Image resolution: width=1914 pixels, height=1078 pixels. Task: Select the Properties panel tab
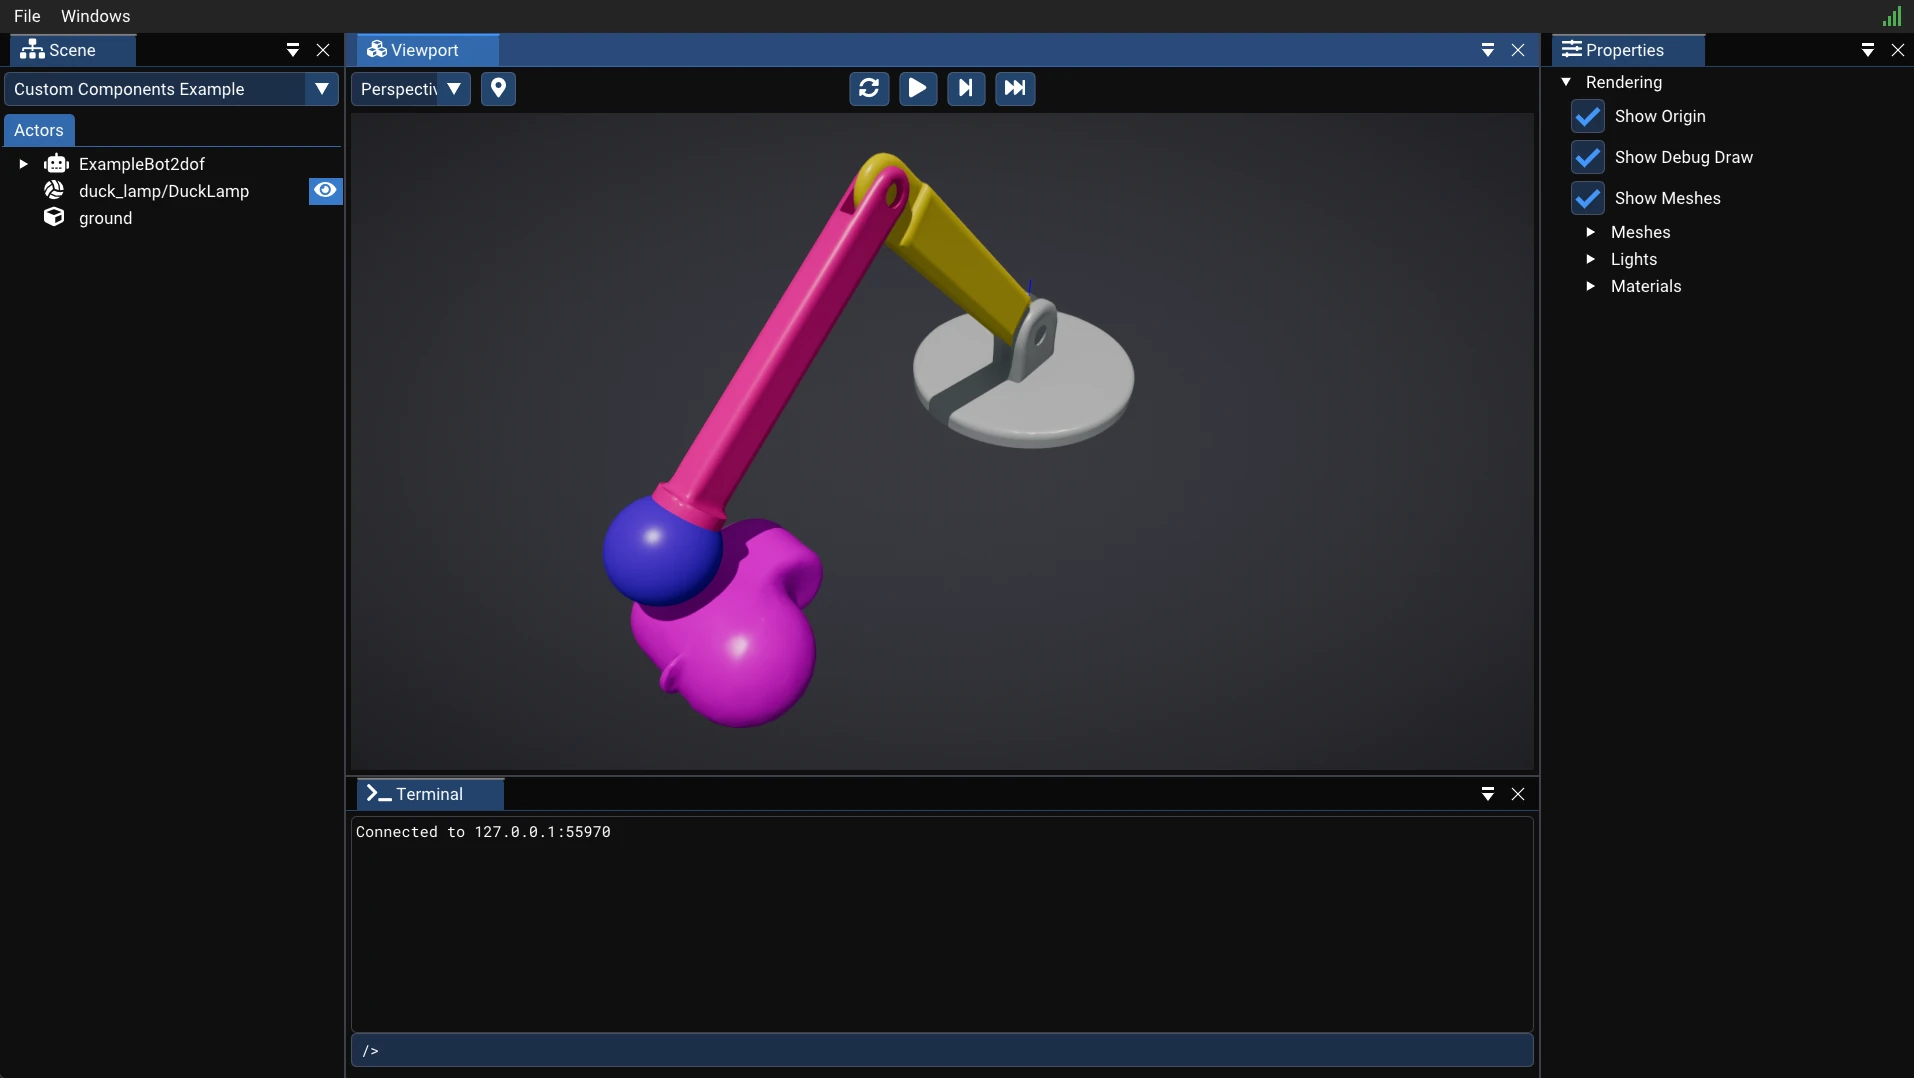[1628, 50]
